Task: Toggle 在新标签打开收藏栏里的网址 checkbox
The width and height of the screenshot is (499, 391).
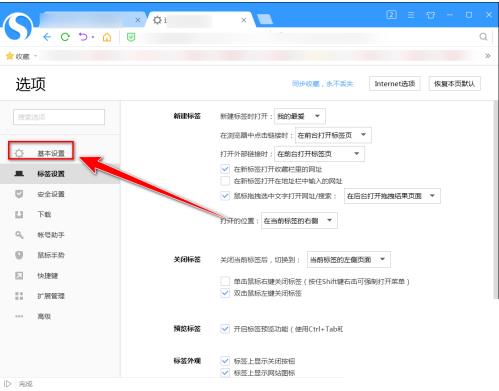Action: pos(225,169)
